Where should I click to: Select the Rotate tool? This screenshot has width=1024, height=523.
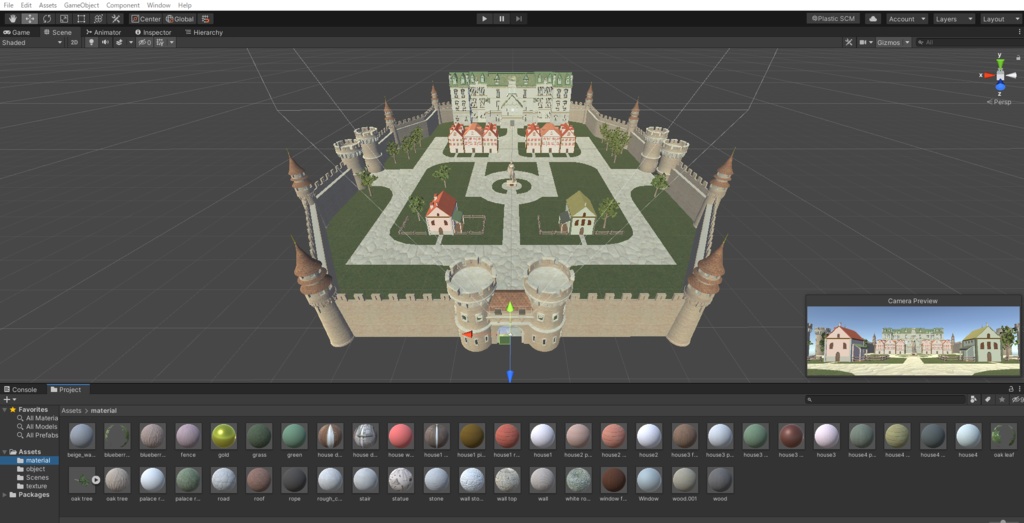click(x=47, y=19)
